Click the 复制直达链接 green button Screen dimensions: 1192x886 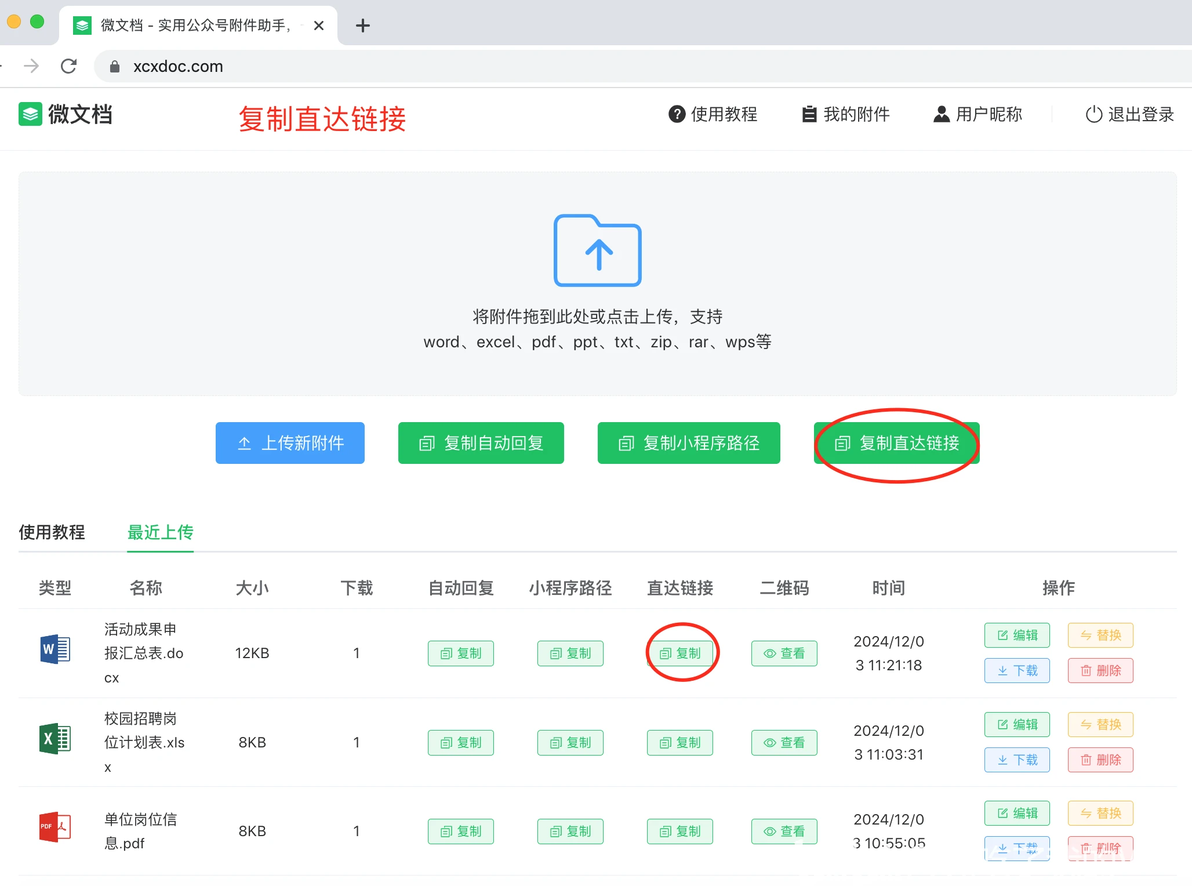click(896, 443)
